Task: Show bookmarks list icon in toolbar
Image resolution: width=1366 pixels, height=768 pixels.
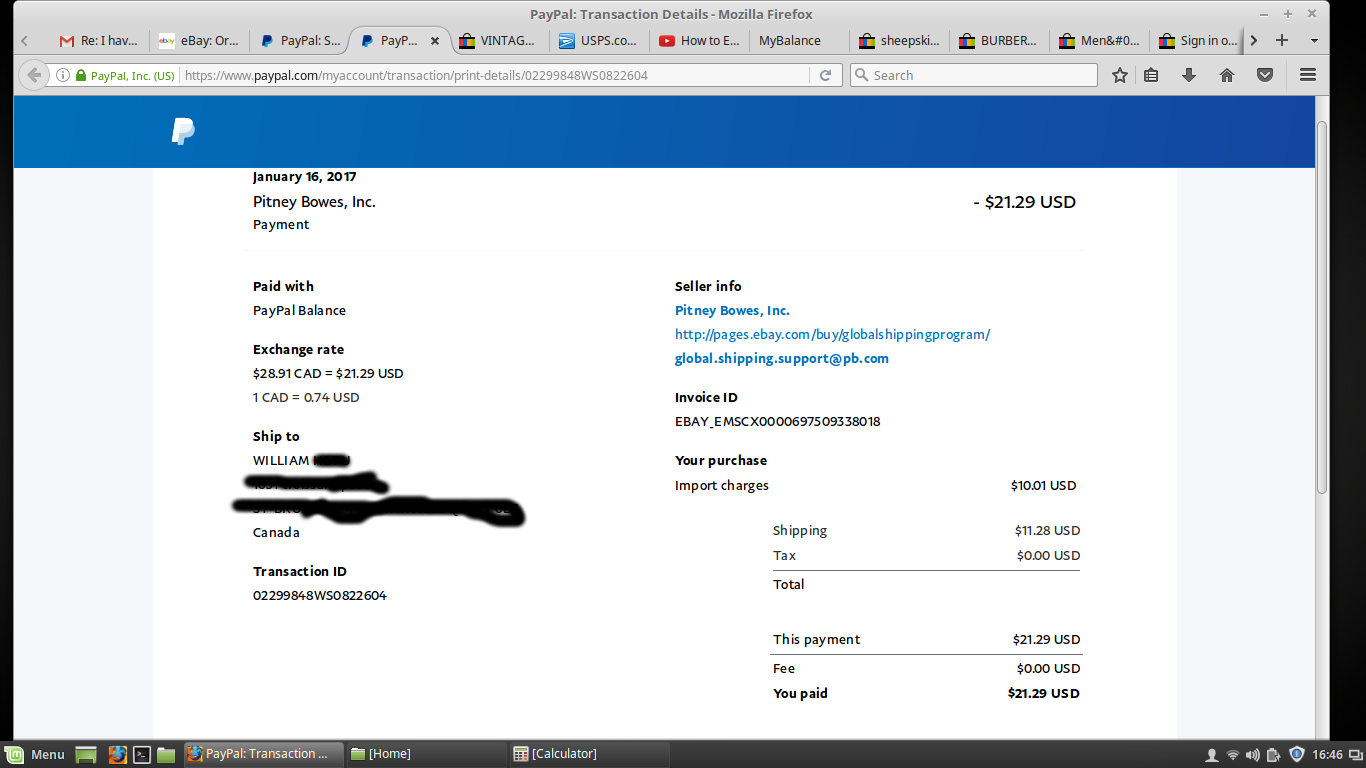Action: tap(1151, 75)
